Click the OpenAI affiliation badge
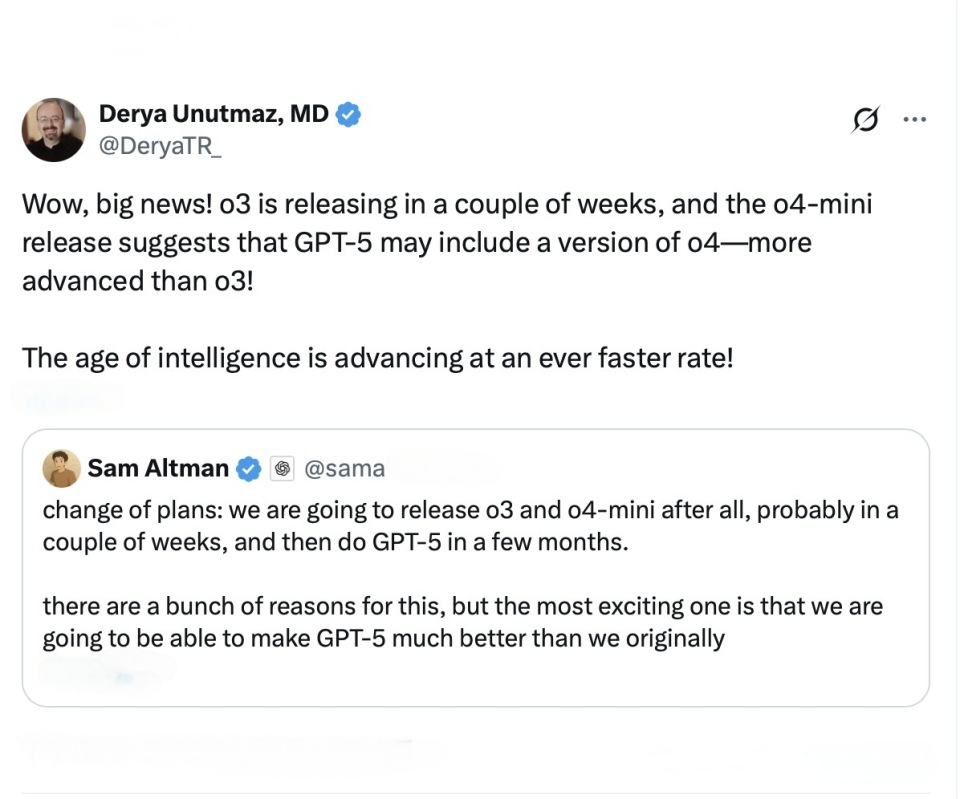The height and width of the screenshot is (799, 960). click(x=282, y=468)
